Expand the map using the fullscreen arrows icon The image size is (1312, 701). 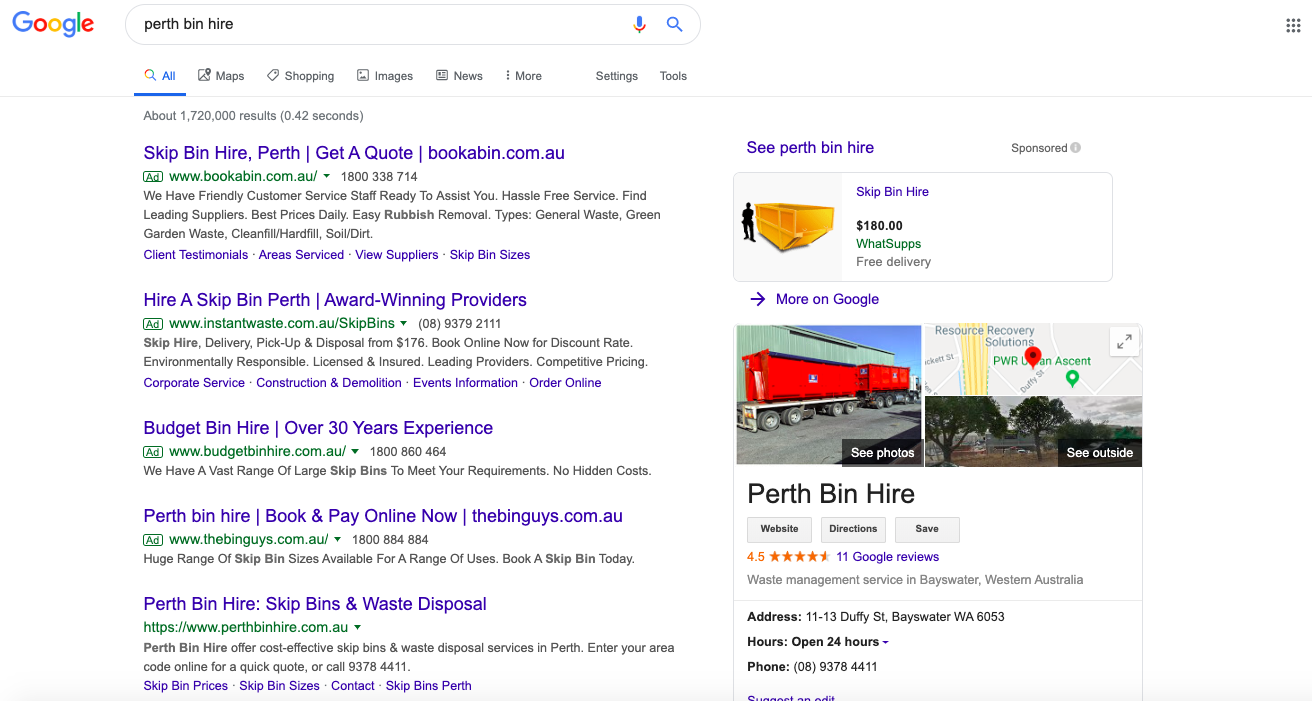pos(1124,341)
